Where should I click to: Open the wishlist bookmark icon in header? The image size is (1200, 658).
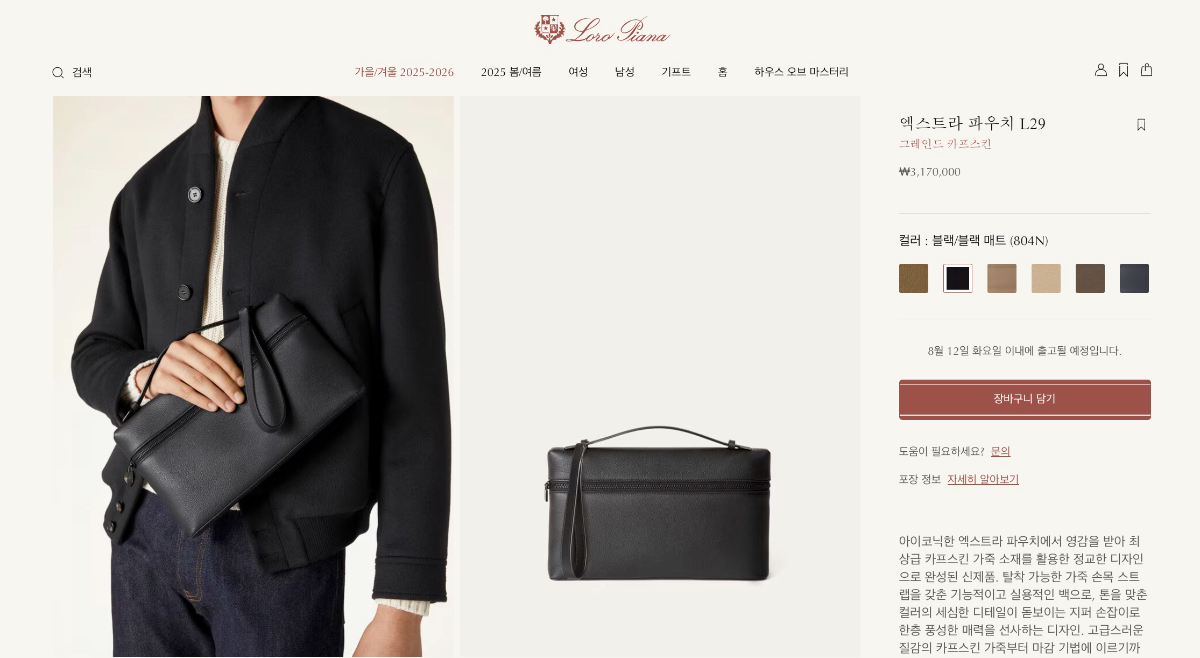coord(1124,70)
